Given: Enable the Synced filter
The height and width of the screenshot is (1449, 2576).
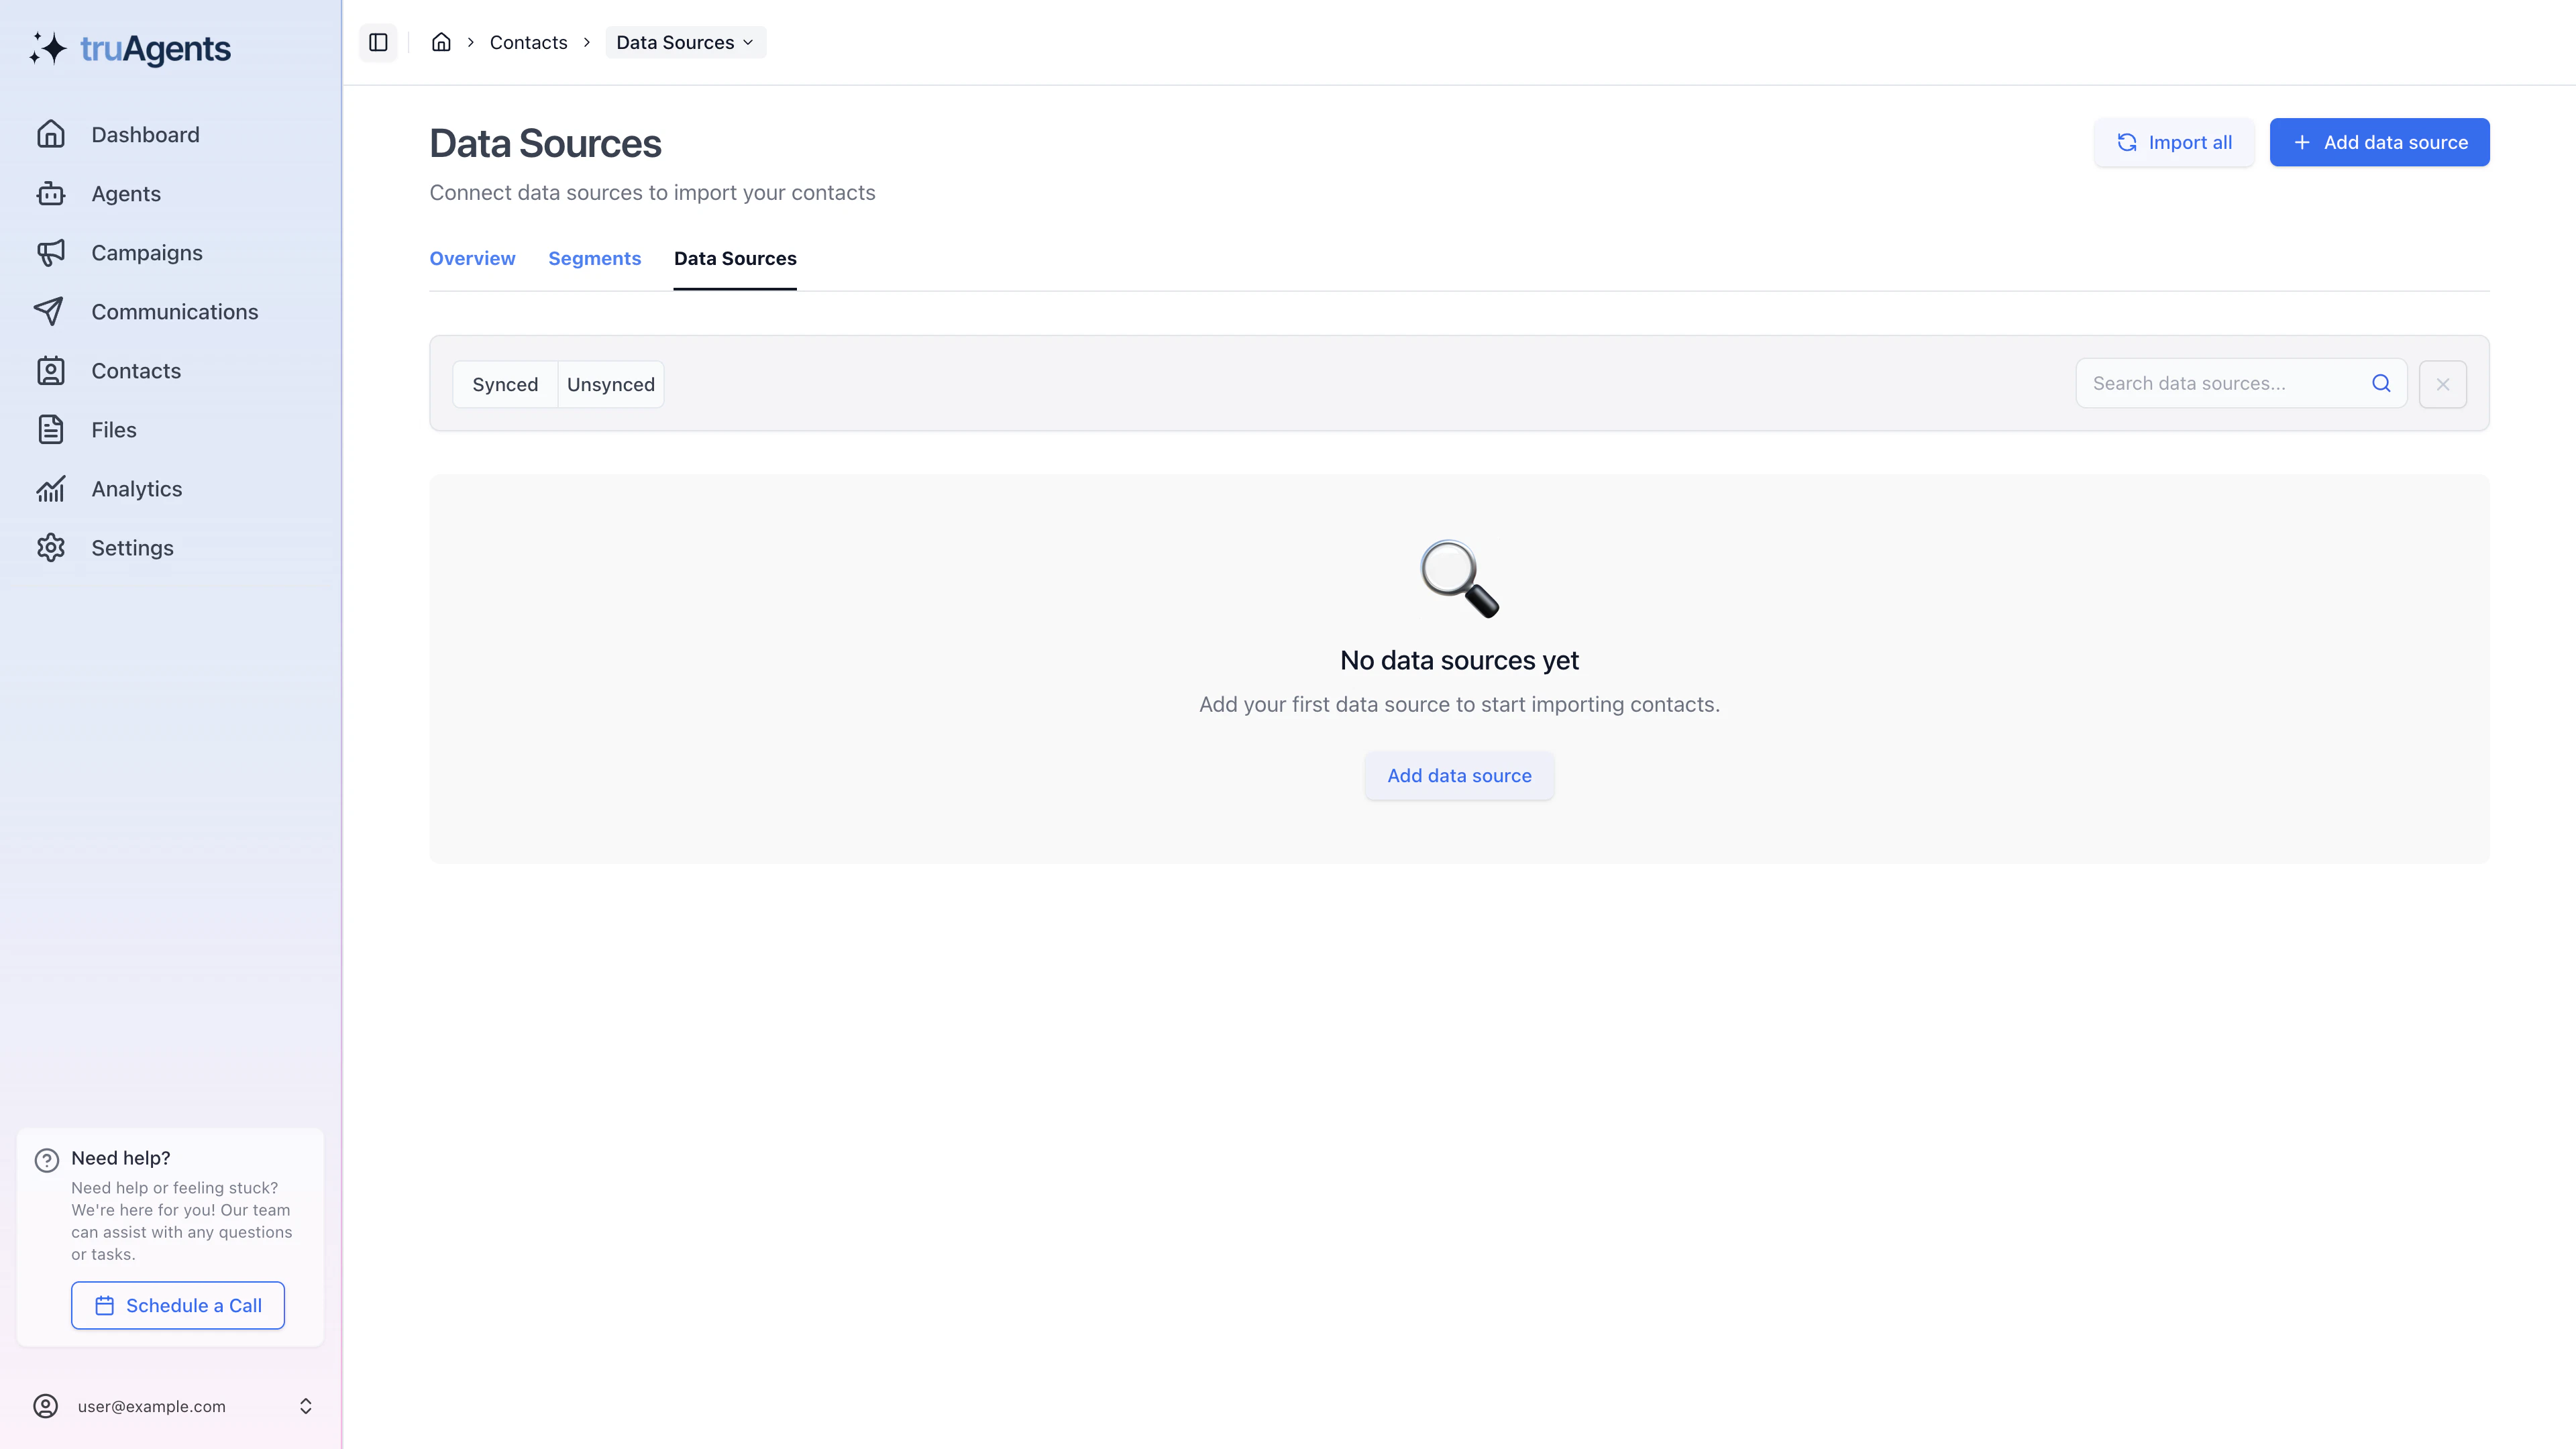Looking at the screenshot, I should [505, 384].
